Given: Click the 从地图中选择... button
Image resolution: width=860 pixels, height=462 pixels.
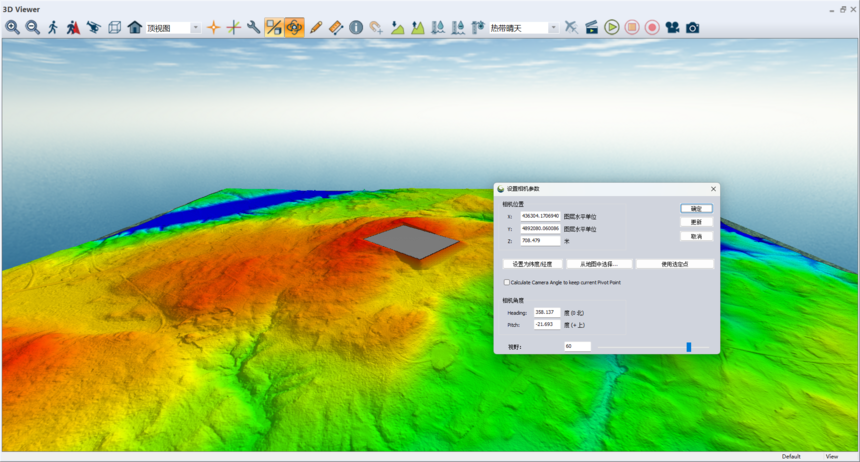Looking at the screenshot, I should 599,264.
